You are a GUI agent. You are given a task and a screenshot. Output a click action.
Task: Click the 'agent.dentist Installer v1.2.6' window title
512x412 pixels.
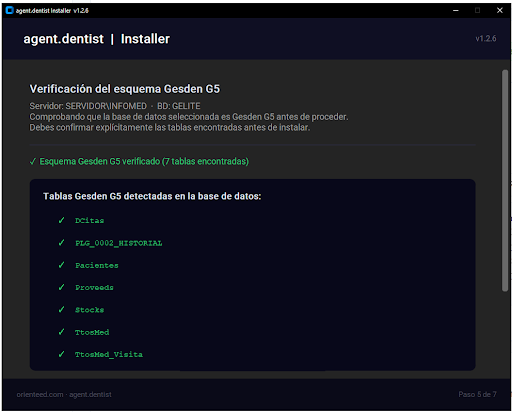52,11
